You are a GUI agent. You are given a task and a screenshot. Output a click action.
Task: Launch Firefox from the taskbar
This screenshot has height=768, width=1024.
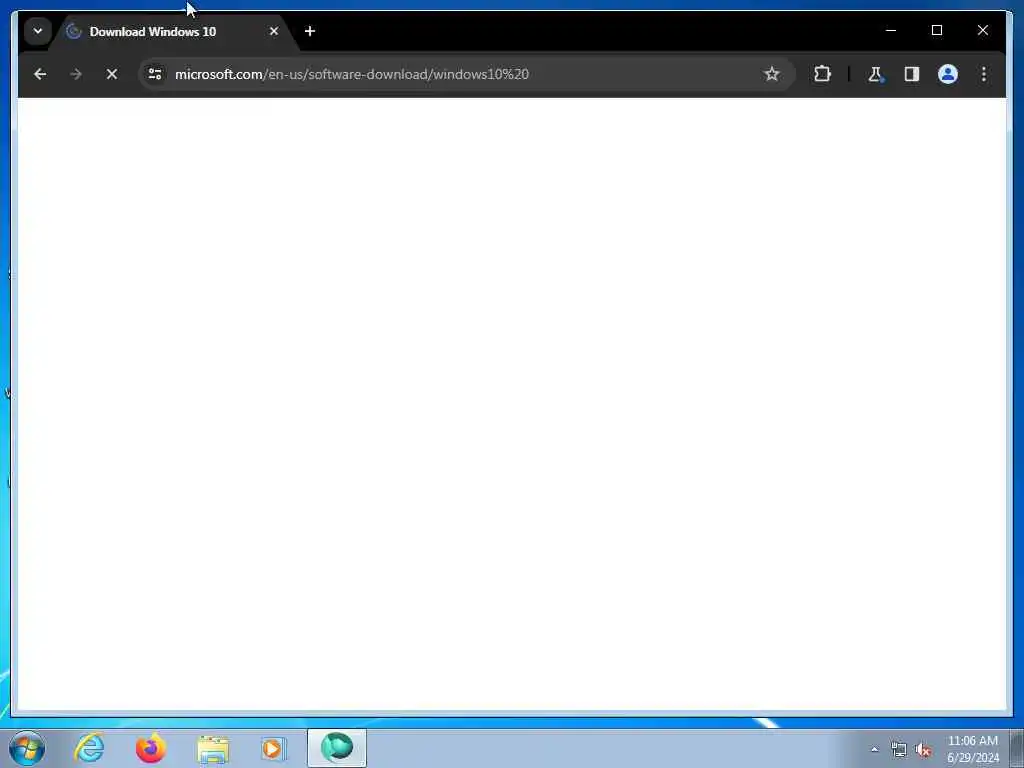coord(150,748)
